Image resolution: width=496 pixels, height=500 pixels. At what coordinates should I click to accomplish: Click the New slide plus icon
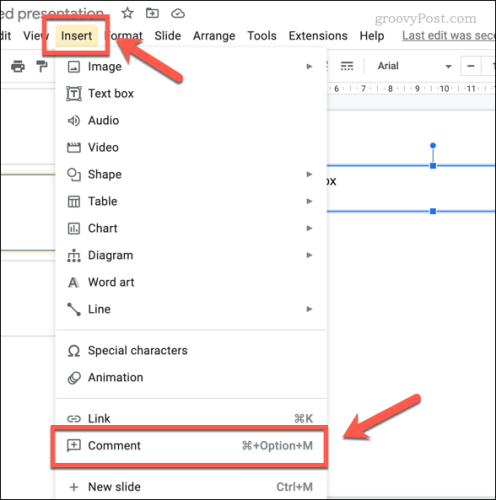74,487
